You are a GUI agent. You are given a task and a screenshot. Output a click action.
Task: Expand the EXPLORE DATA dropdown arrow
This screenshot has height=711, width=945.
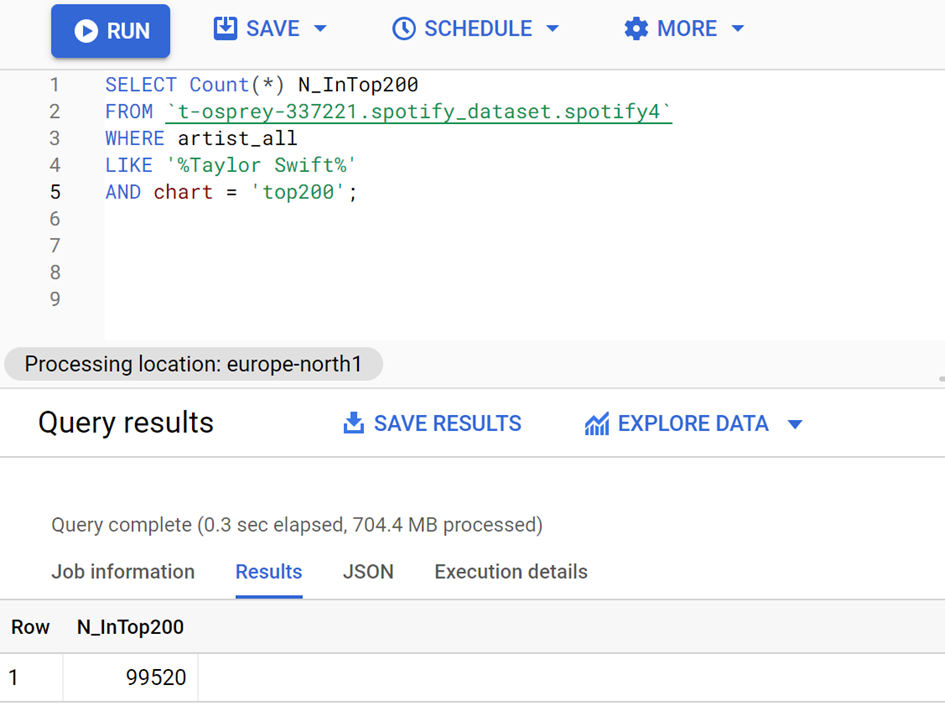pyautogui.click(x=795, y=424)
